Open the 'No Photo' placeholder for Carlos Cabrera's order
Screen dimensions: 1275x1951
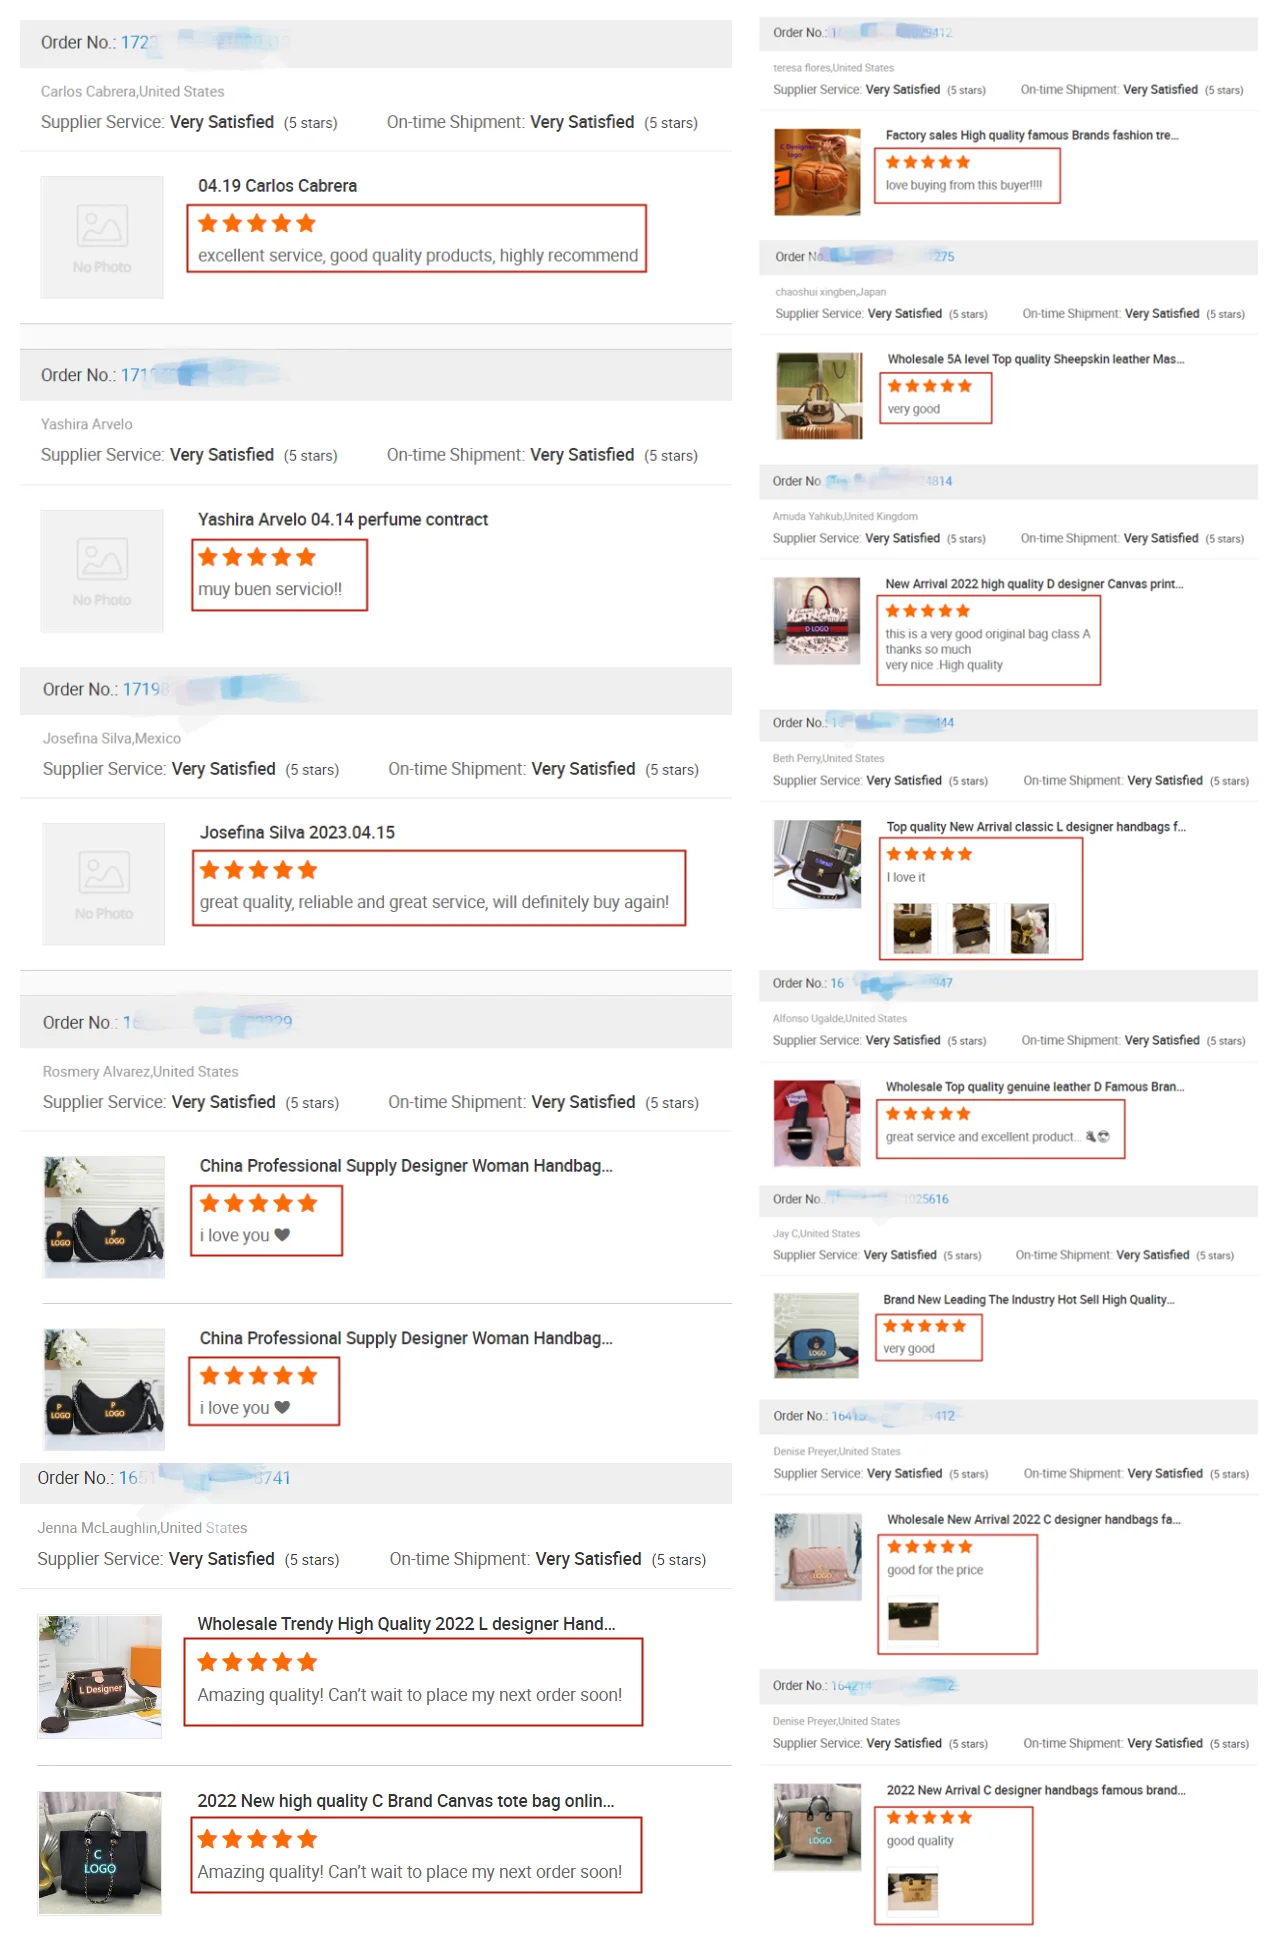(102, 237)
